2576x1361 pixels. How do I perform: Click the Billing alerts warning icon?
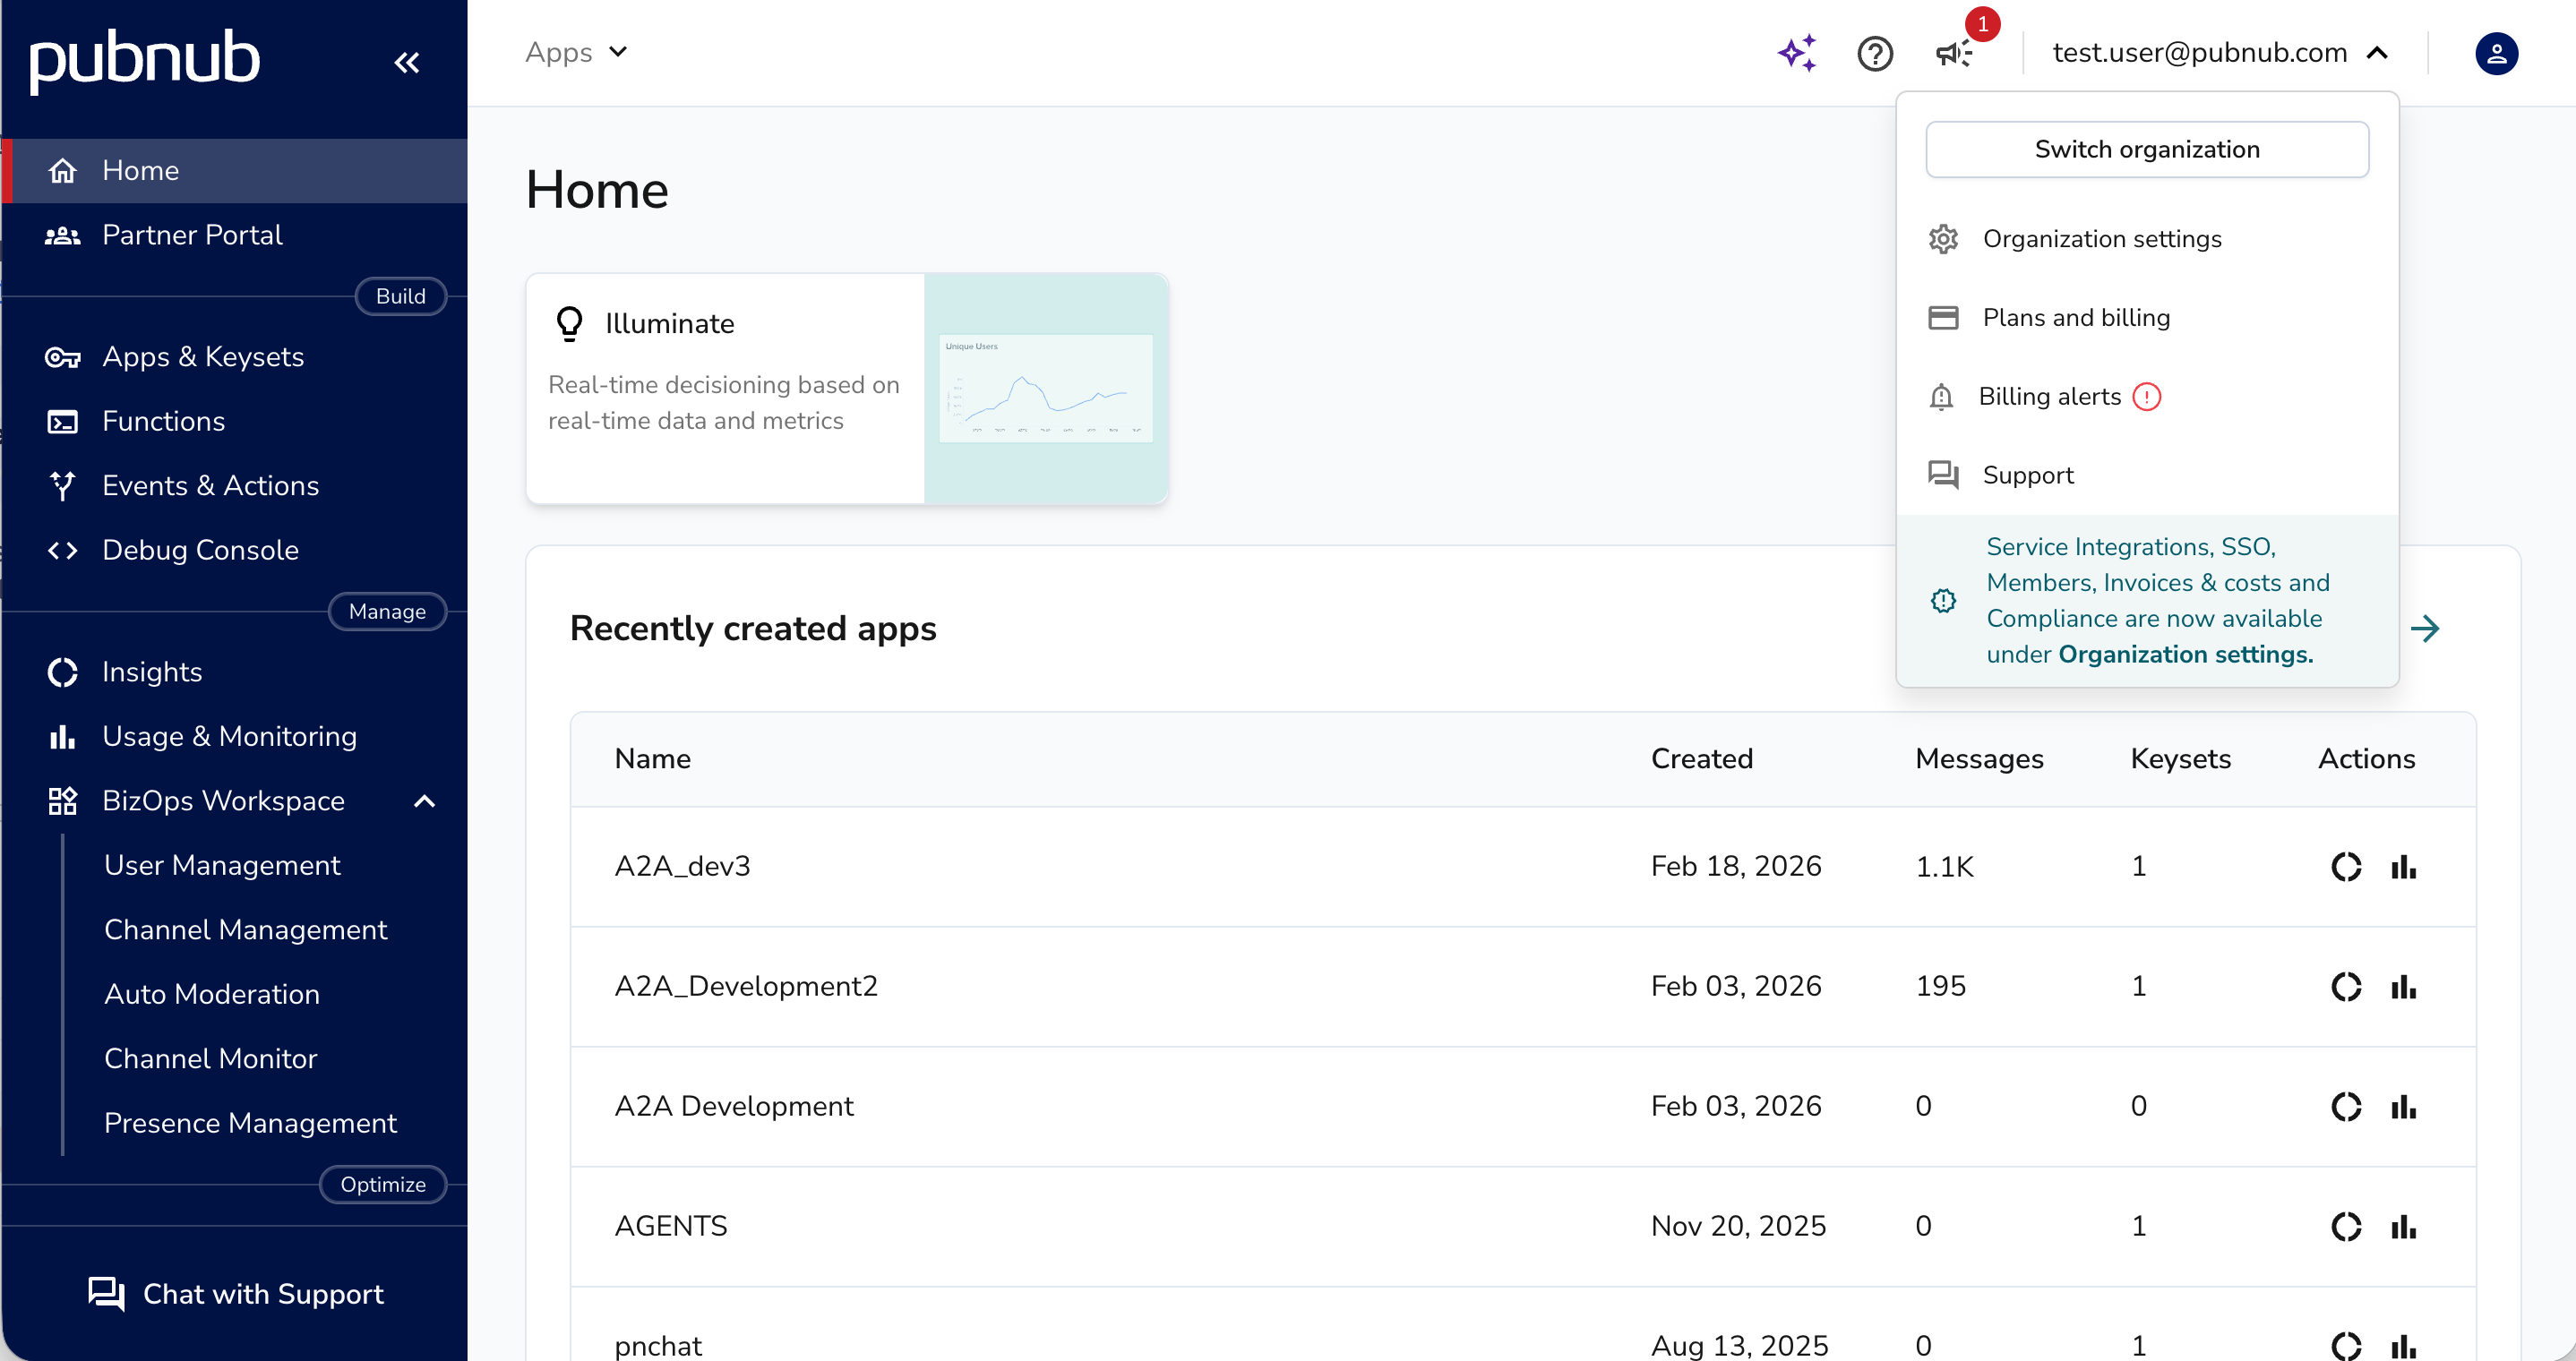tap(2148, 397)
